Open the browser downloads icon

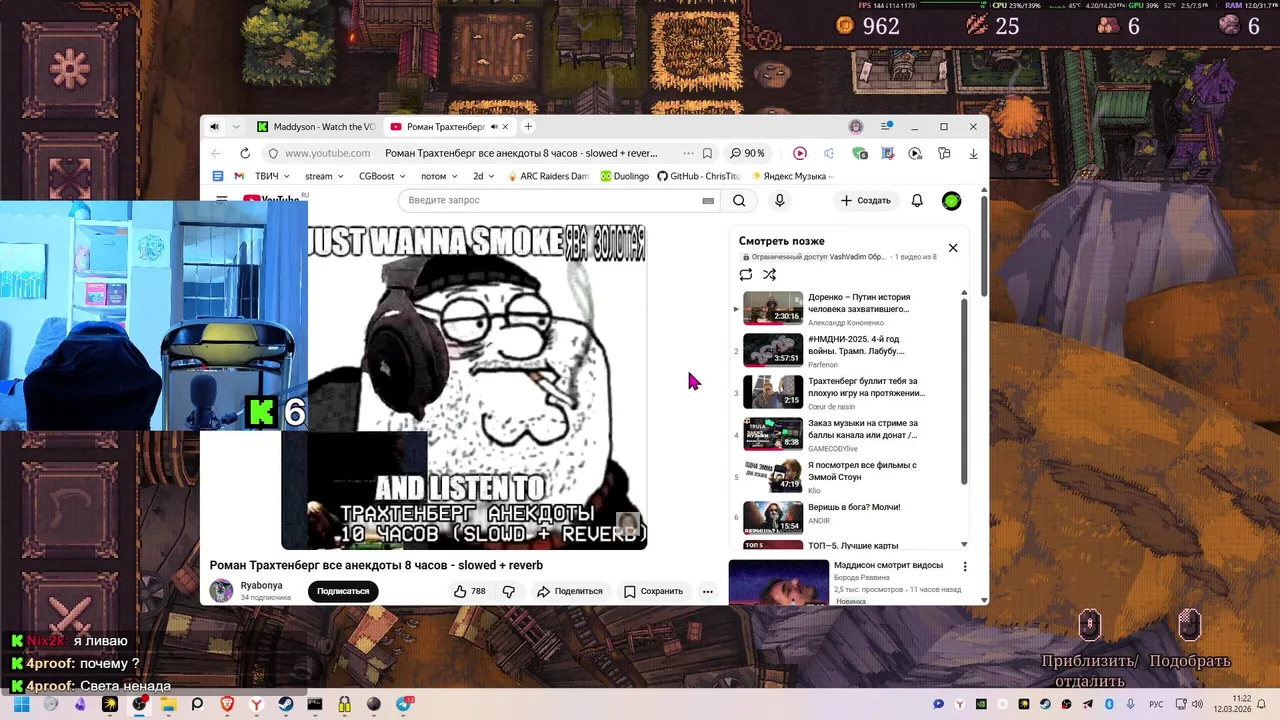[973, 153]
